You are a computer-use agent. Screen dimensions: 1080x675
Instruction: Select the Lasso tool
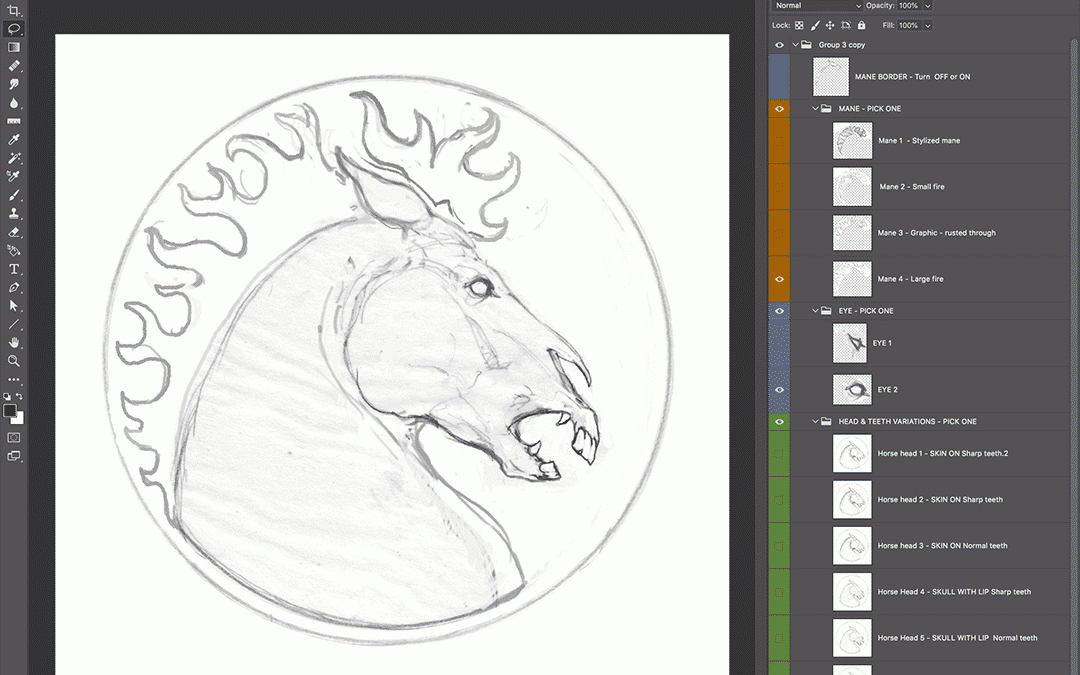tap(14, 29)
